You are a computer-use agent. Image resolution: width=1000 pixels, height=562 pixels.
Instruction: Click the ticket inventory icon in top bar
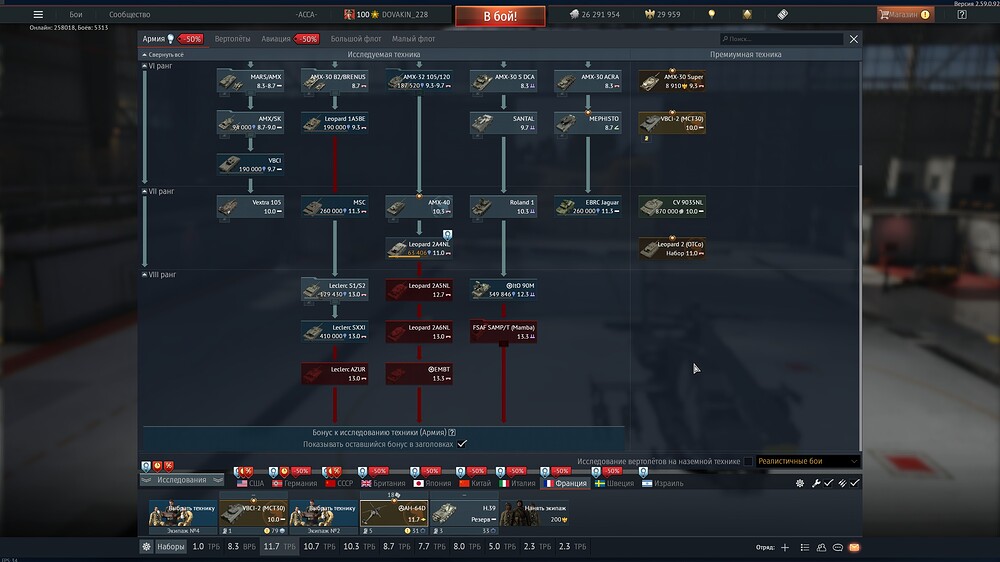coord(783,14)
